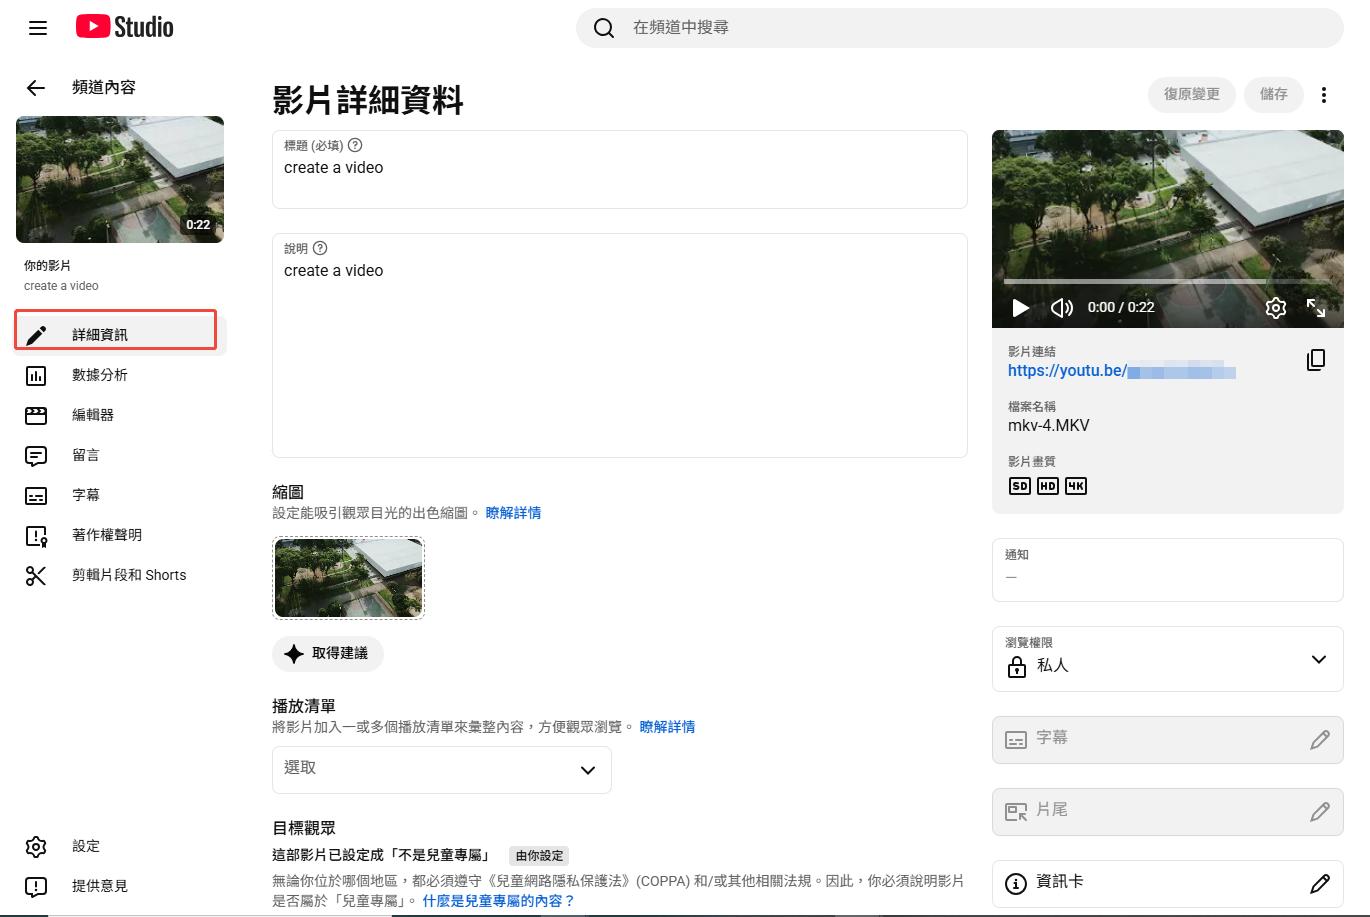
Task: Click the help icon next to 標題
Action: pos(355,145)
